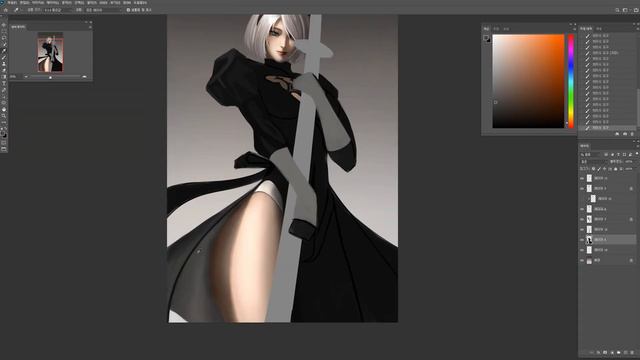Viewport: 640px width, 360px height.
Task: Delete layer with Layers panel trash icon
Action: coord(632,352)
